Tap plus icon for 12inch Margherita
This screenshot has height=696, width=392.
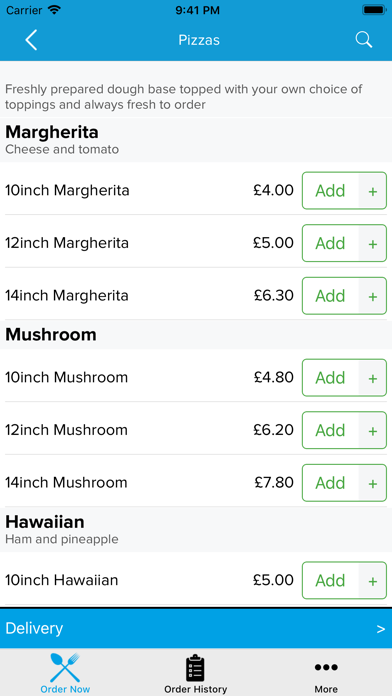(372, 244)
